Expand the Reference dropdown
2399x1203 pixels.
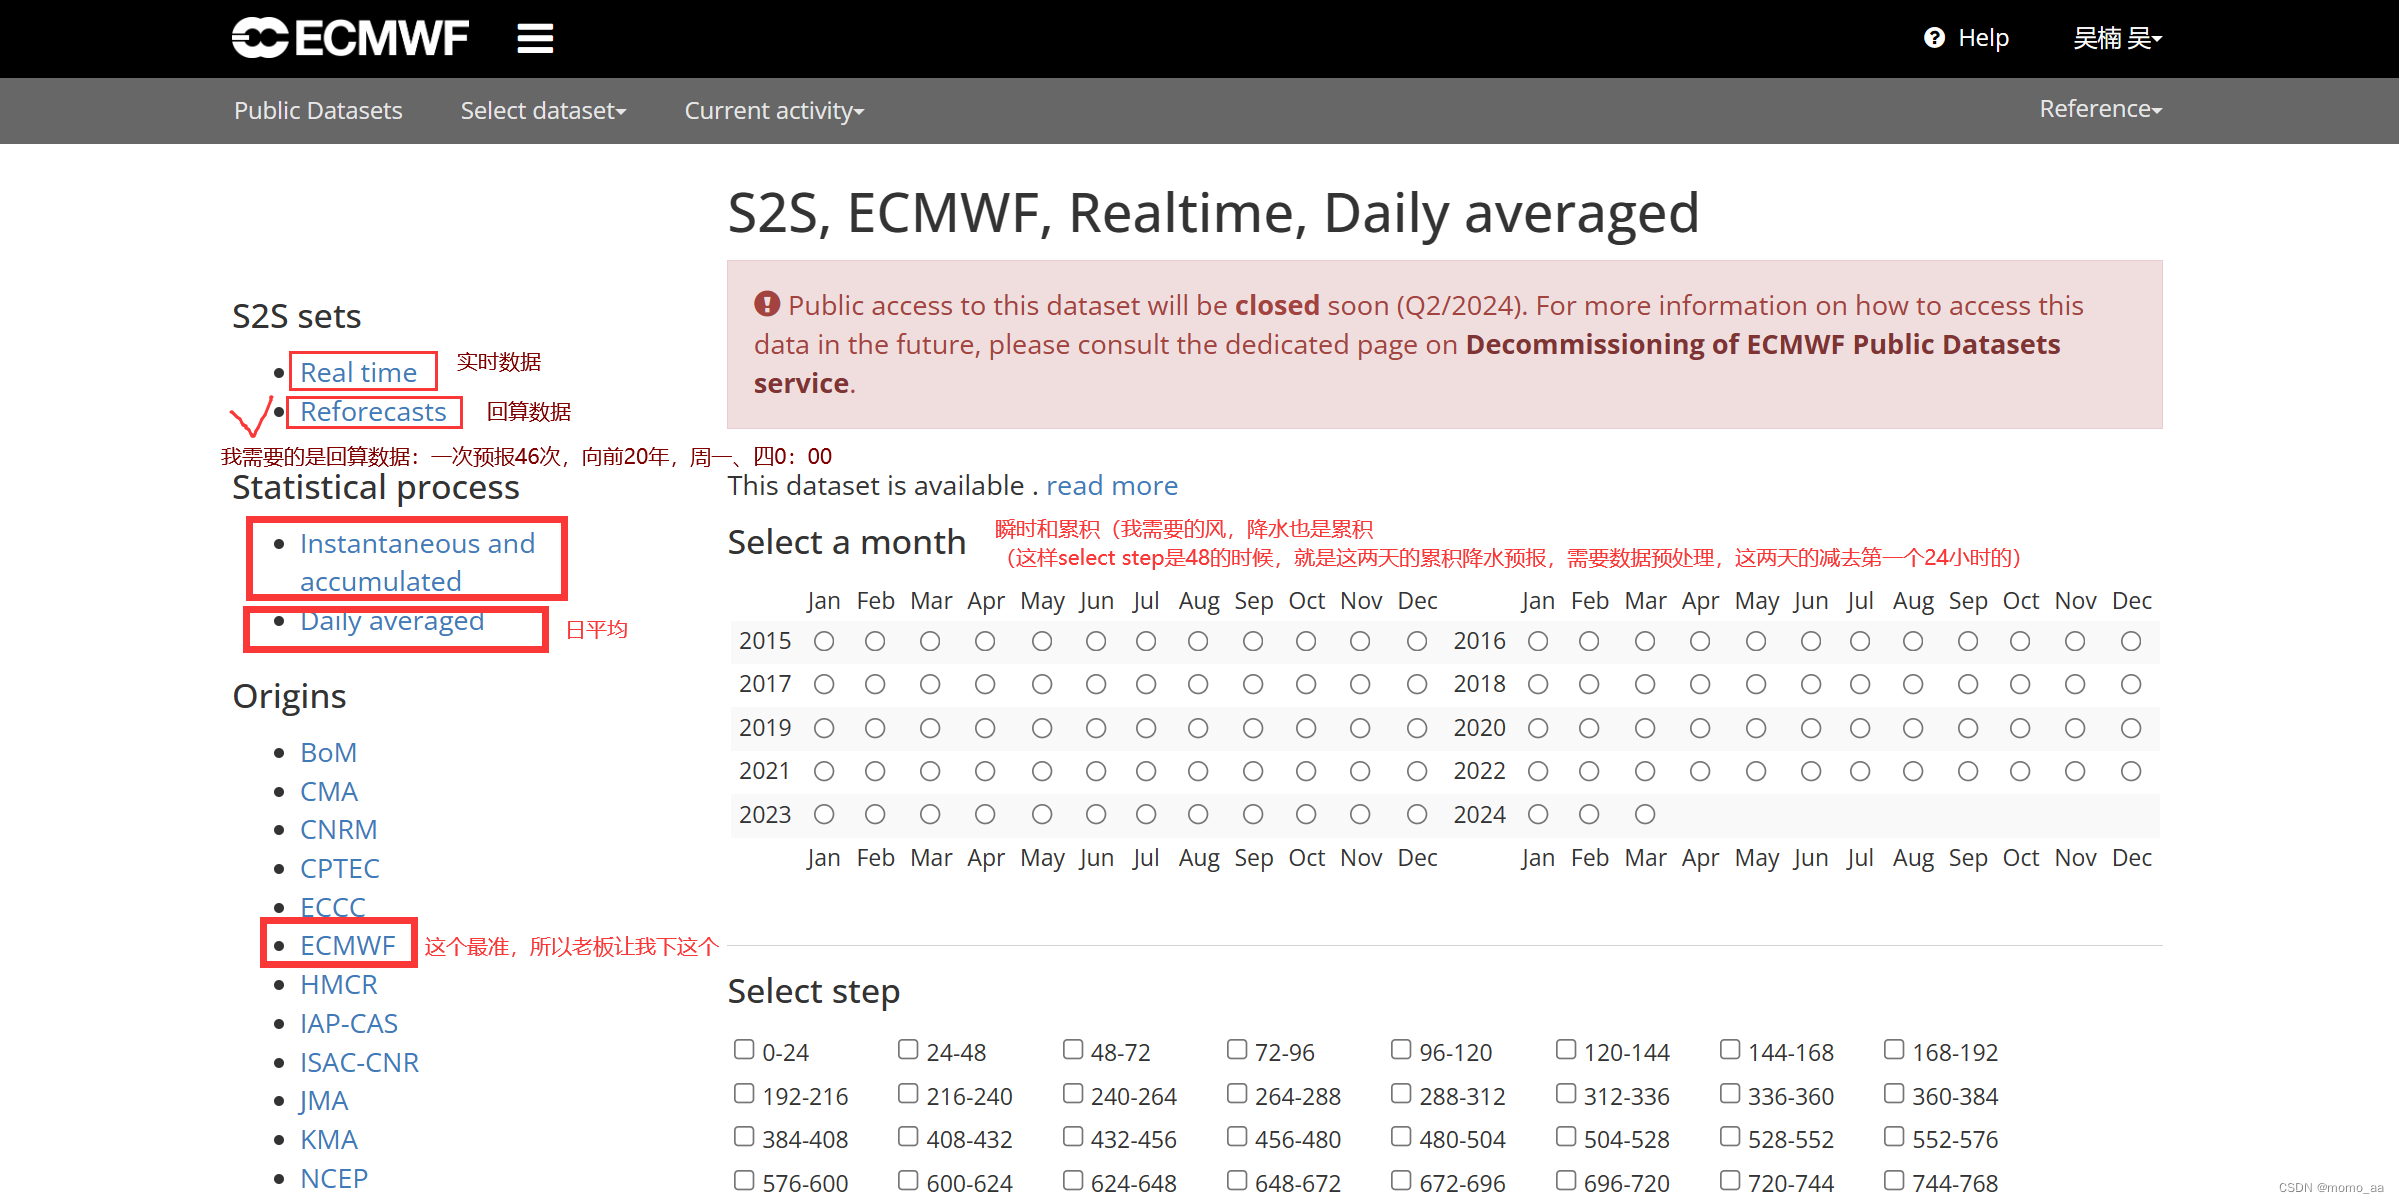point(2101,108)
